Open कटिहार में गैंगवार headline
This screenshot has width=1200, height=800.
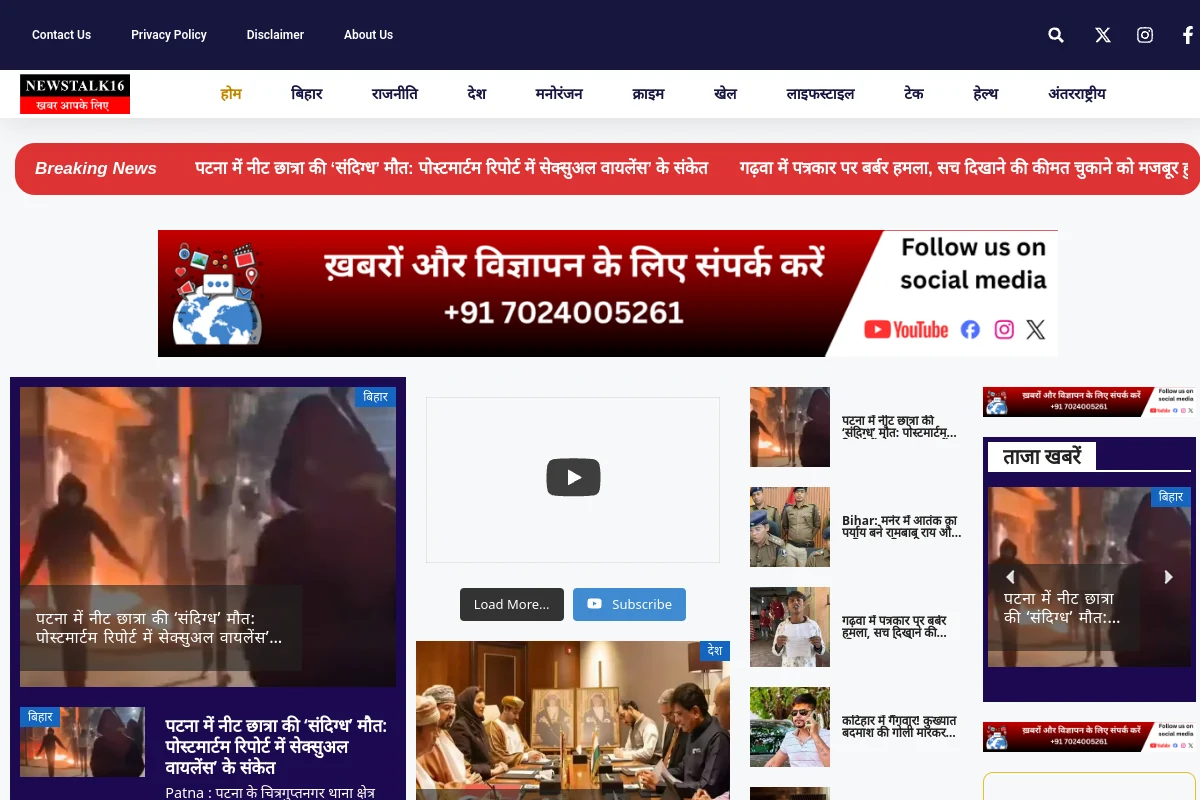[x=899, y=727]
